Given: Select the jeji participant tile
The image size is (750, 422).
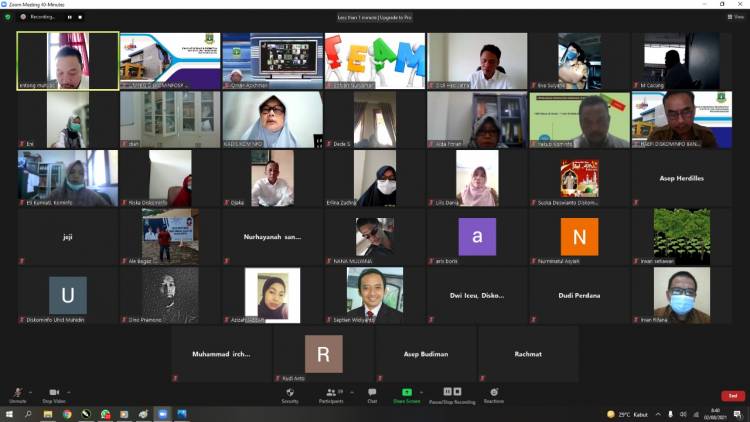Looking at the screenshot, I should [x=67, y=237].
